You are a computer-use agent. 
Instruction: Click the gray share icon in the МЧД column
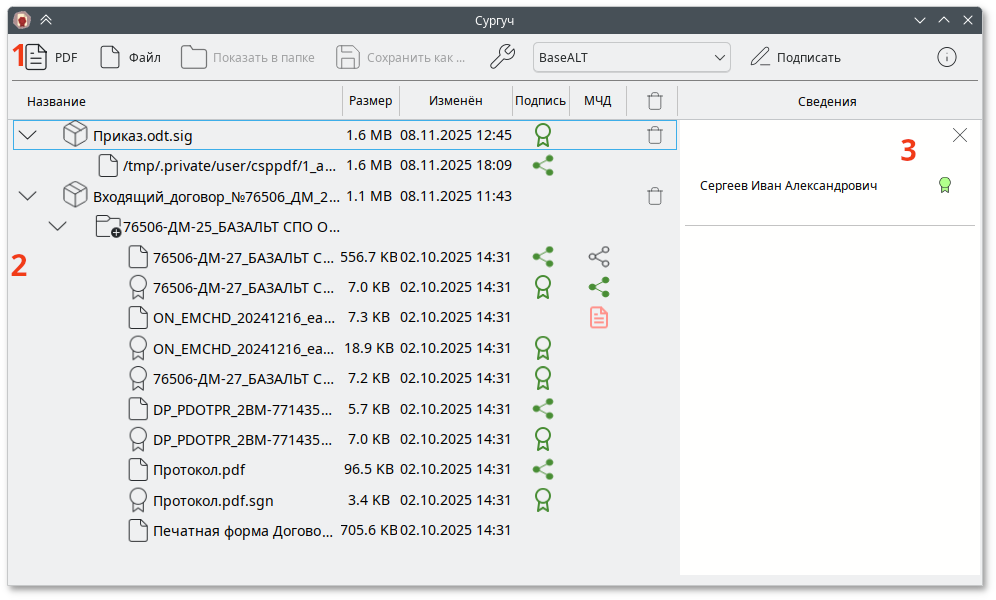click(598, 257)
